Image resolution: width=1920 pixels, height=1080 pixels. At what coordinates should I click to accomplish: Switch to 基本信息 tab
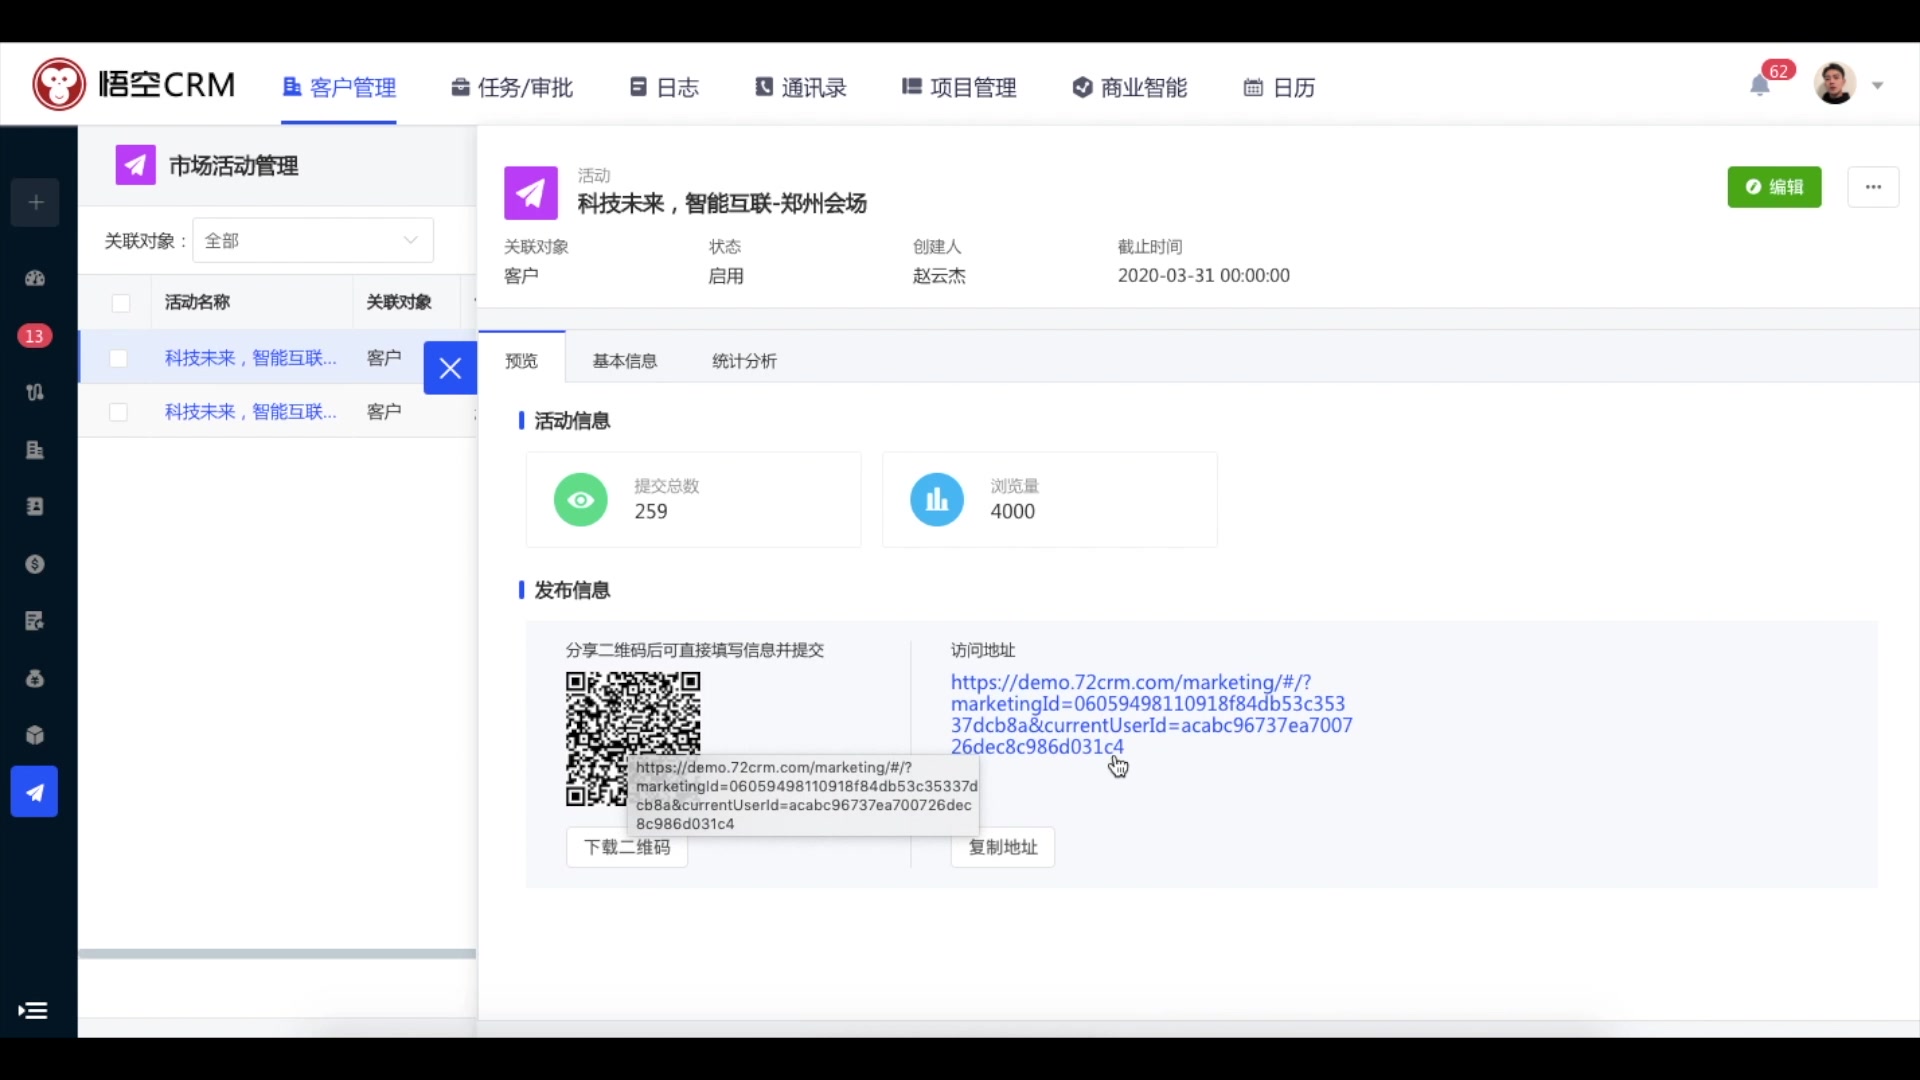(x=624, y=360)
